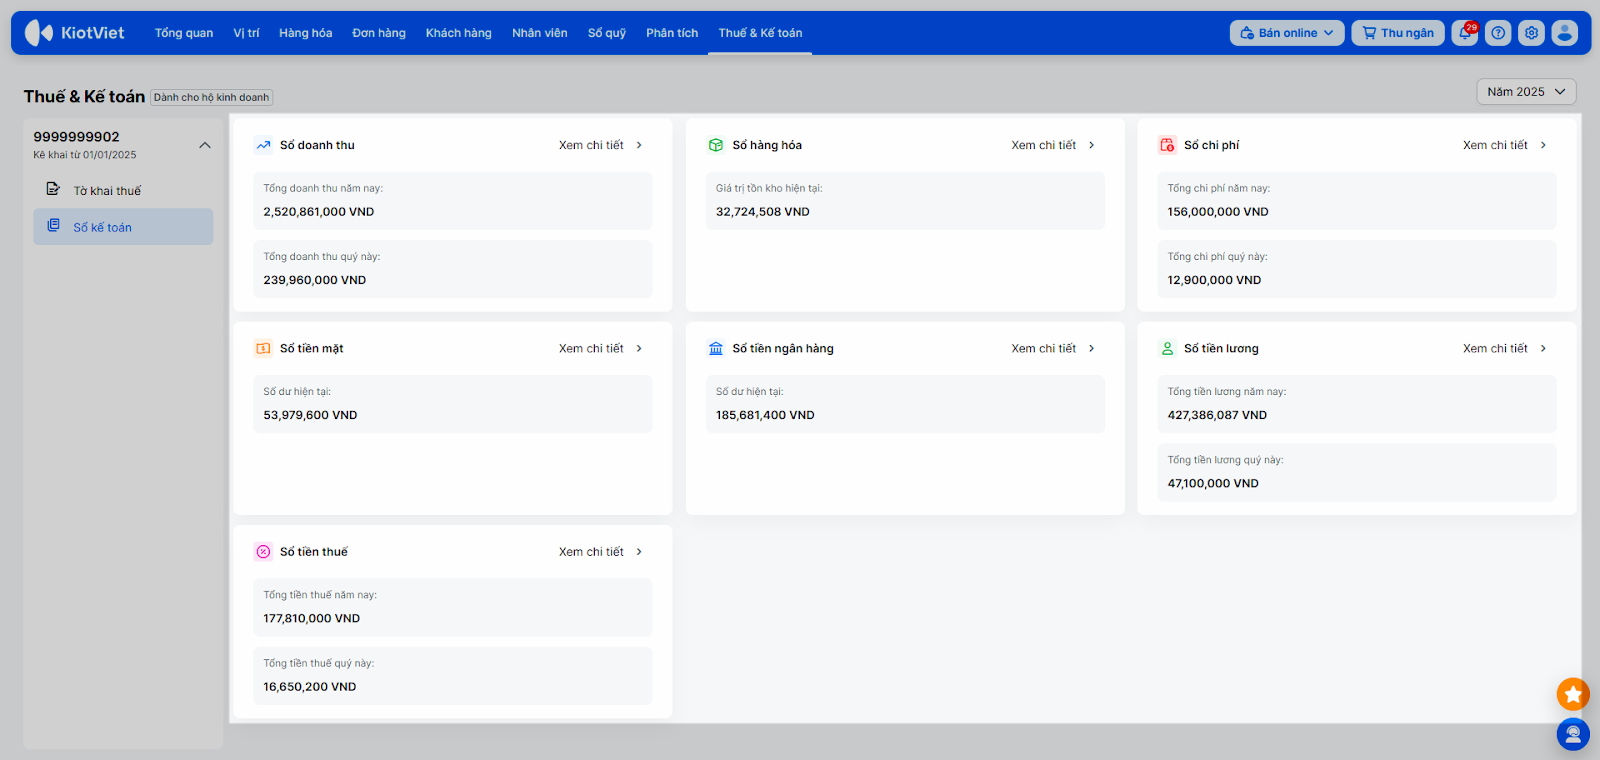This screenshot has width=1600, height=760.
Task: Click the Thu ngân shopping cart icon
Action: [1369, 33]
